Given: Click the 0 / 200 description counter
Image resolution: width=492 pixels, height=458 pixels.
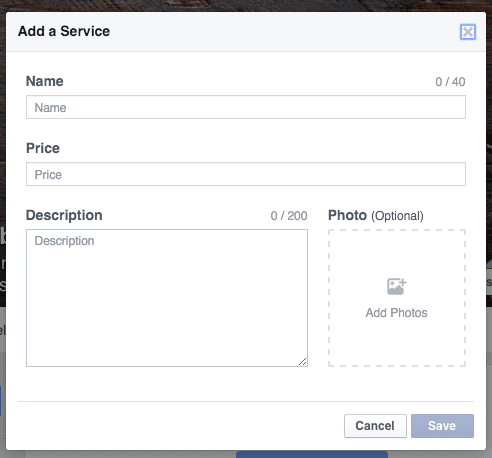Looking at the screenshot, I should (x=289, y=216).
